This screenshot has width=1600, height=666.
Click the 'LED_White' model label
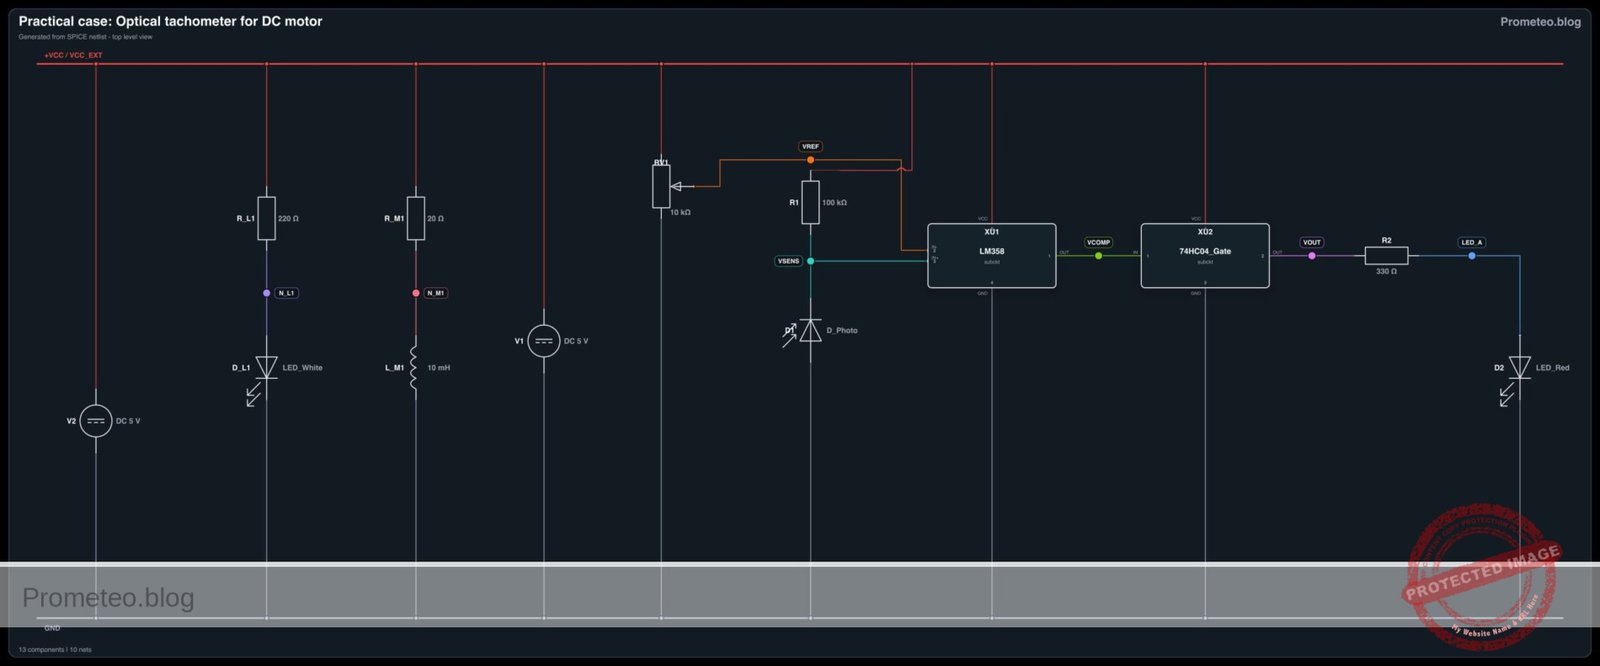click(x=302, y=368)
